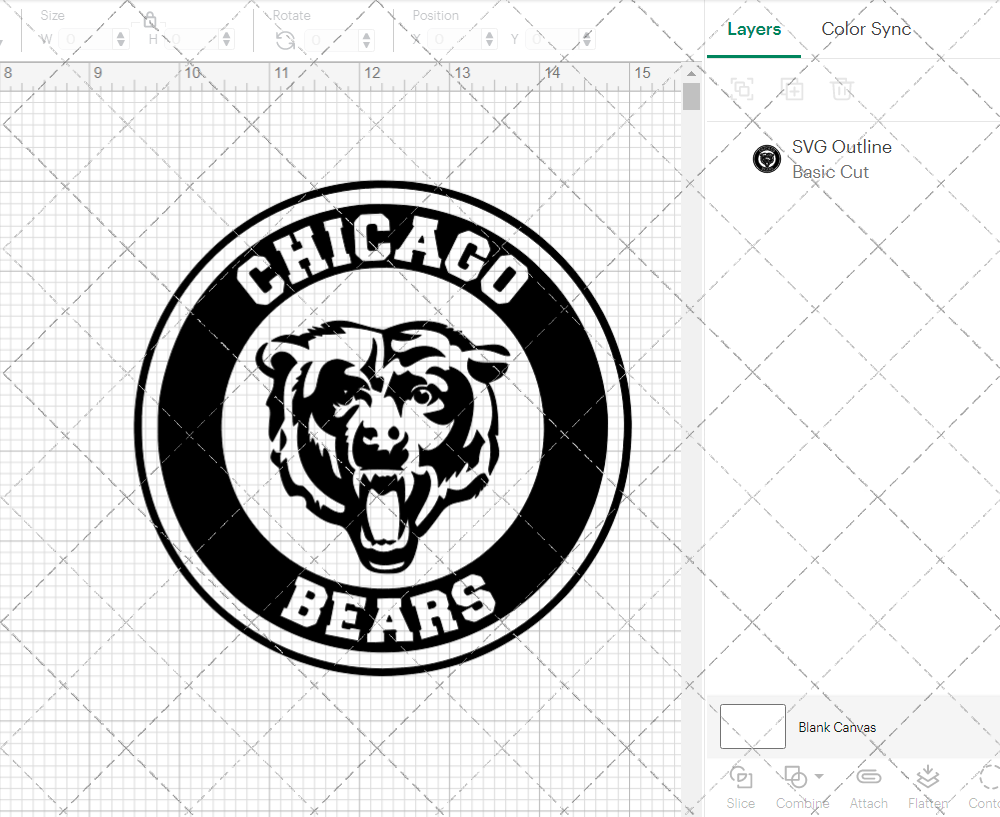Screen dimensions: 1000x817
Task: Toggle the size aspect ratio lock
Action: click(x=149, y=20)
